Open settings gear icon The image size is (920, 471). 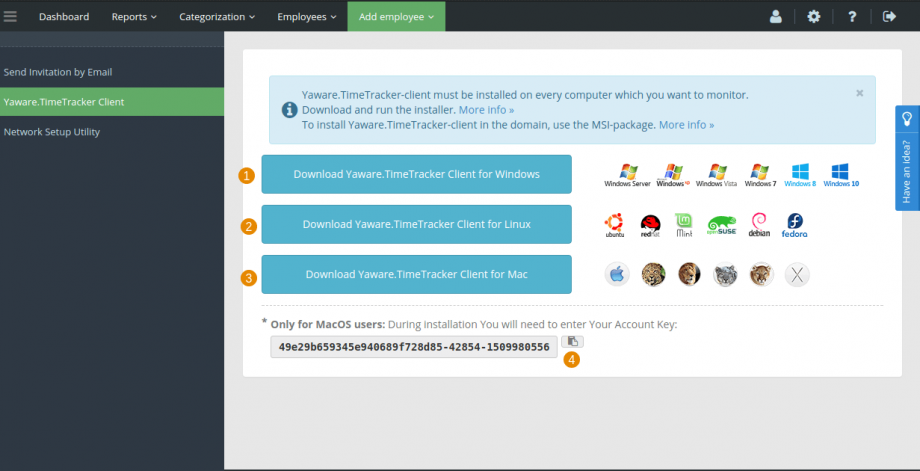click(x=813, y=16)
